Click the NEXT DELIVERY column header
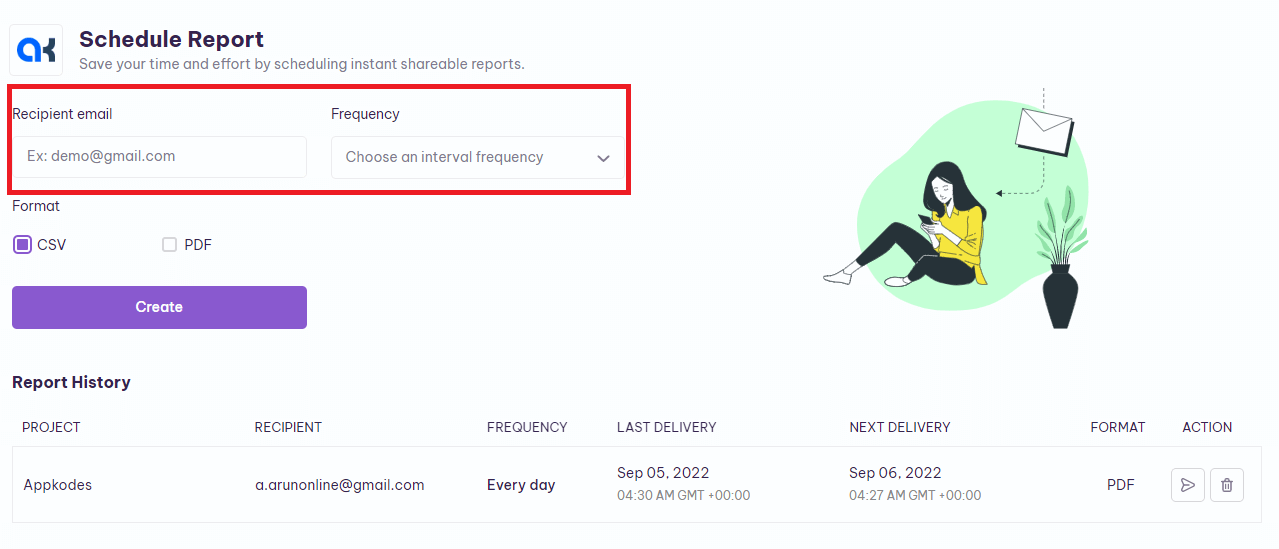Screen dimensions: 1279x549 899,427
